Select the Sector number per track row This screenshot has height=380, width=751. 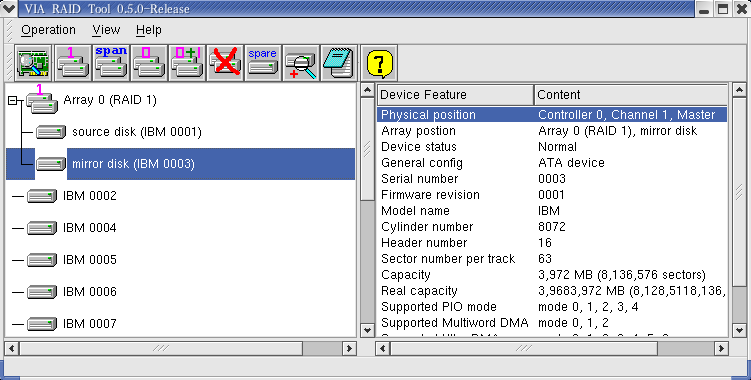point(552,259)
